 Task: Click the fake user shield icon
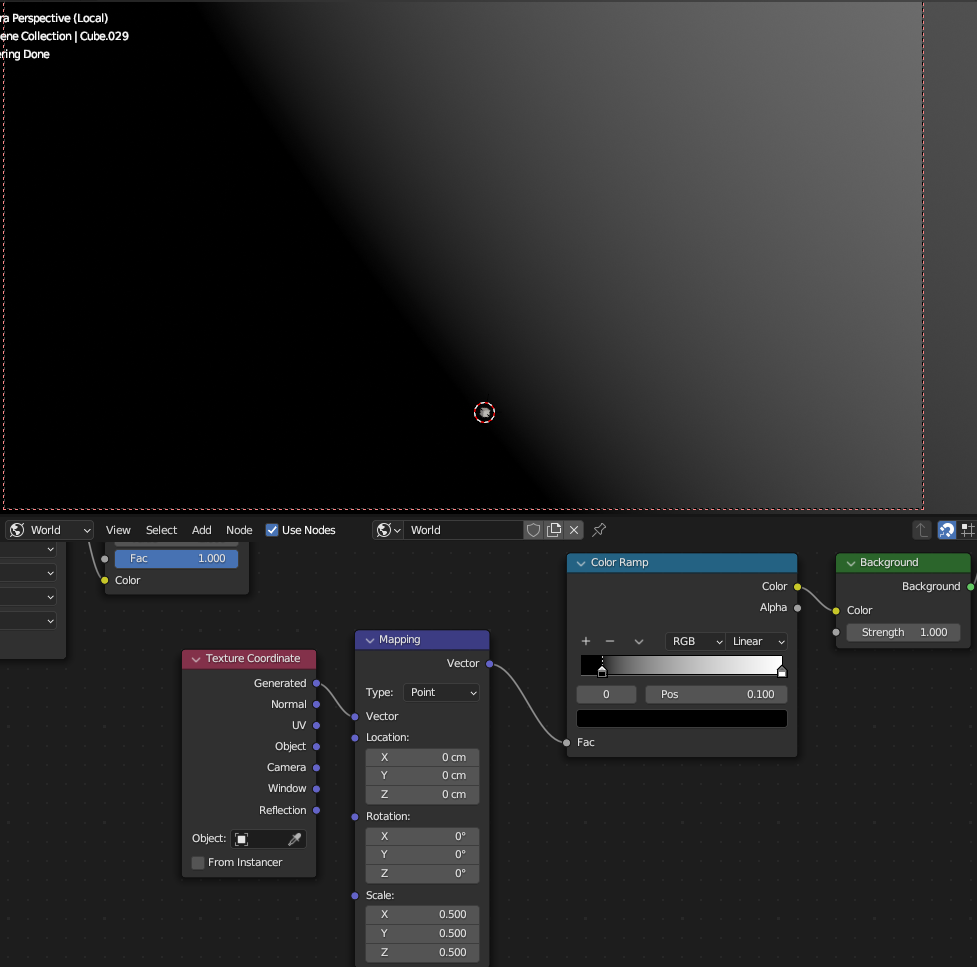pyautogui.click(x=534, y=530)
